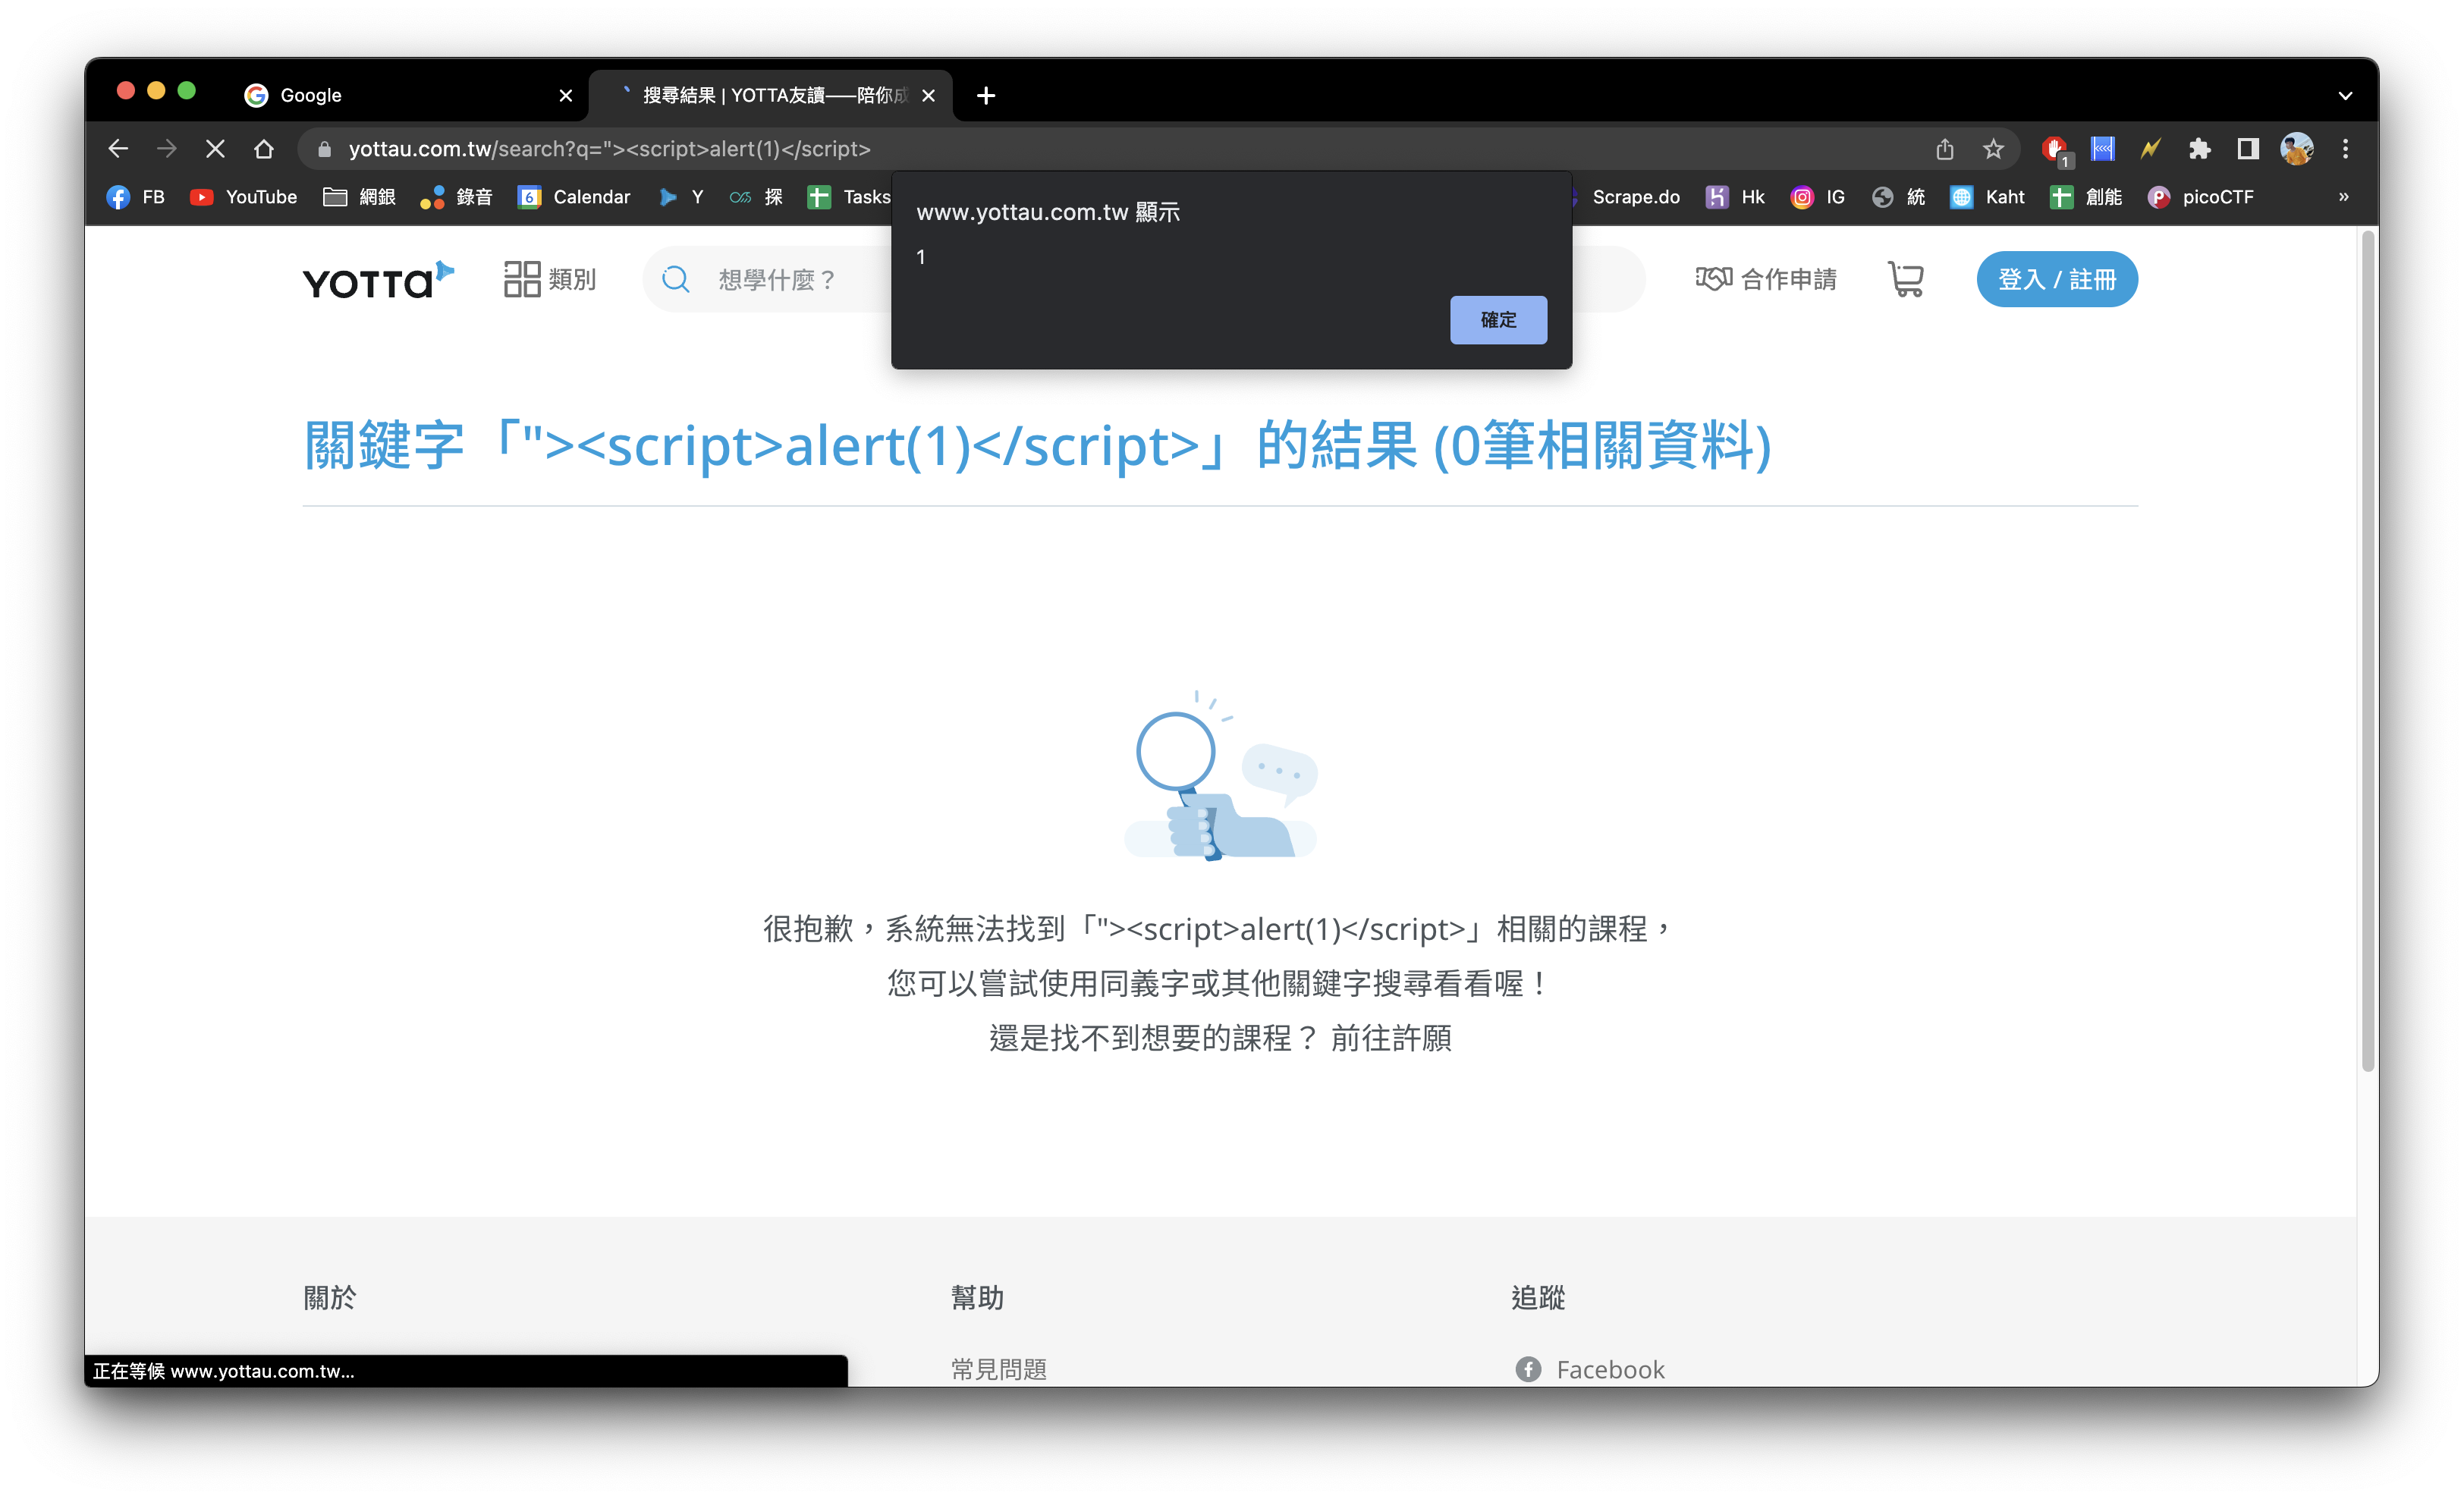Open the Chrome three-dot menu

pos(2345,149)
